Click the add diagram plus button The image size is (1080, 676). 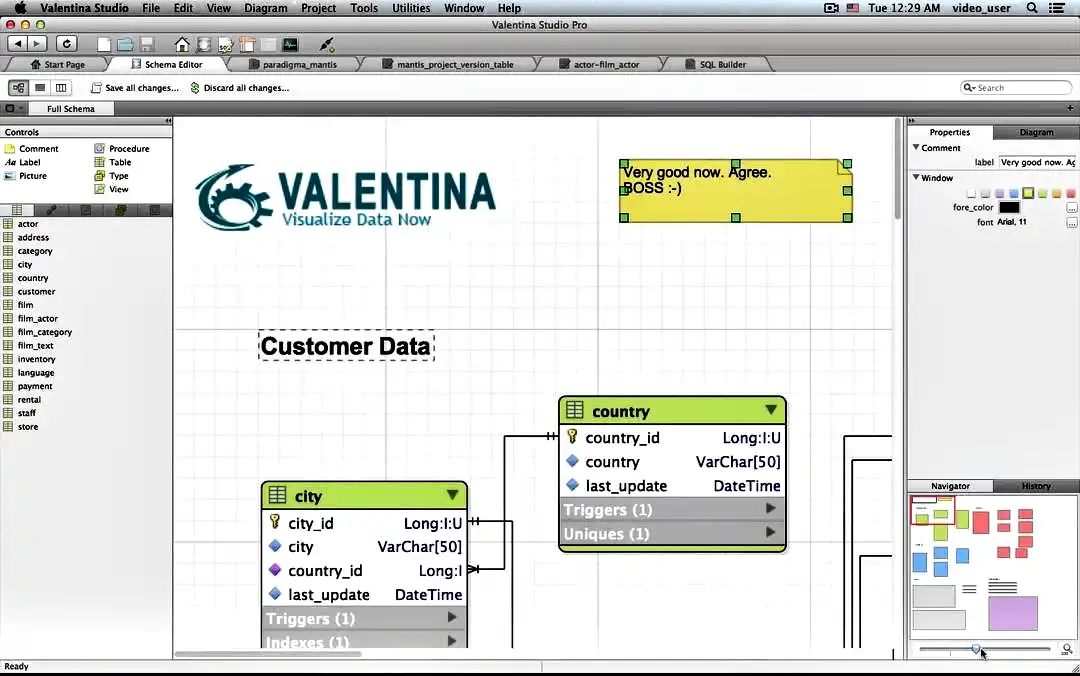[x=1070, y=108]
